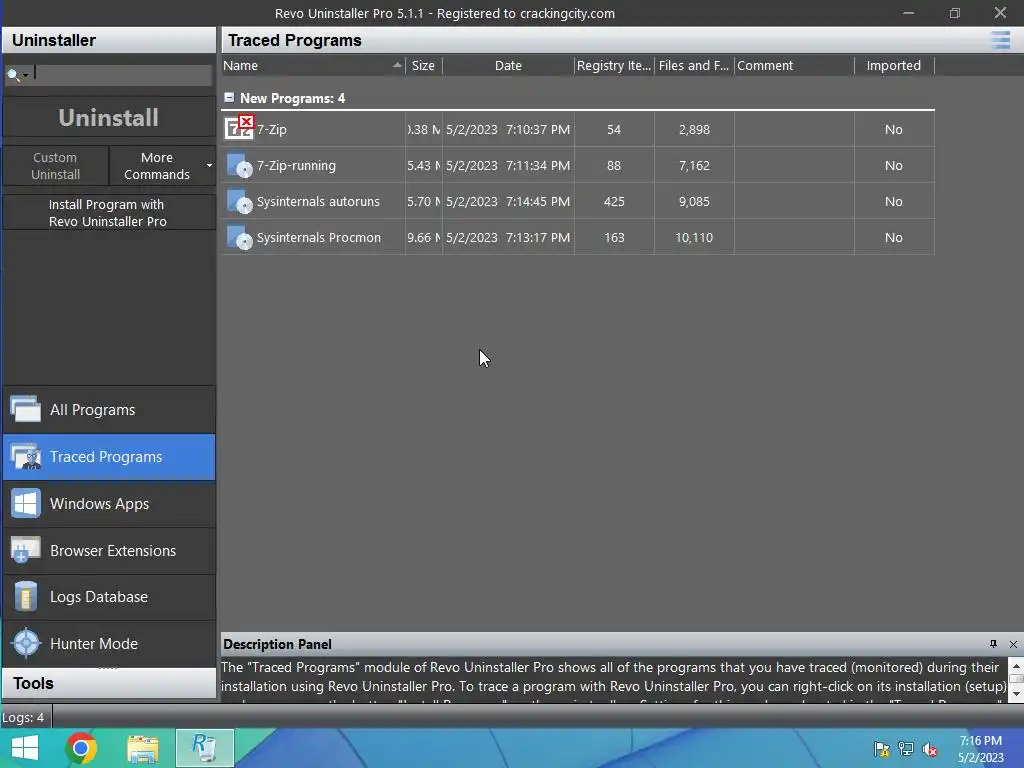Expand the Tools section header
The height and width of the screenshot is (768, 1024).
[108, 683]
